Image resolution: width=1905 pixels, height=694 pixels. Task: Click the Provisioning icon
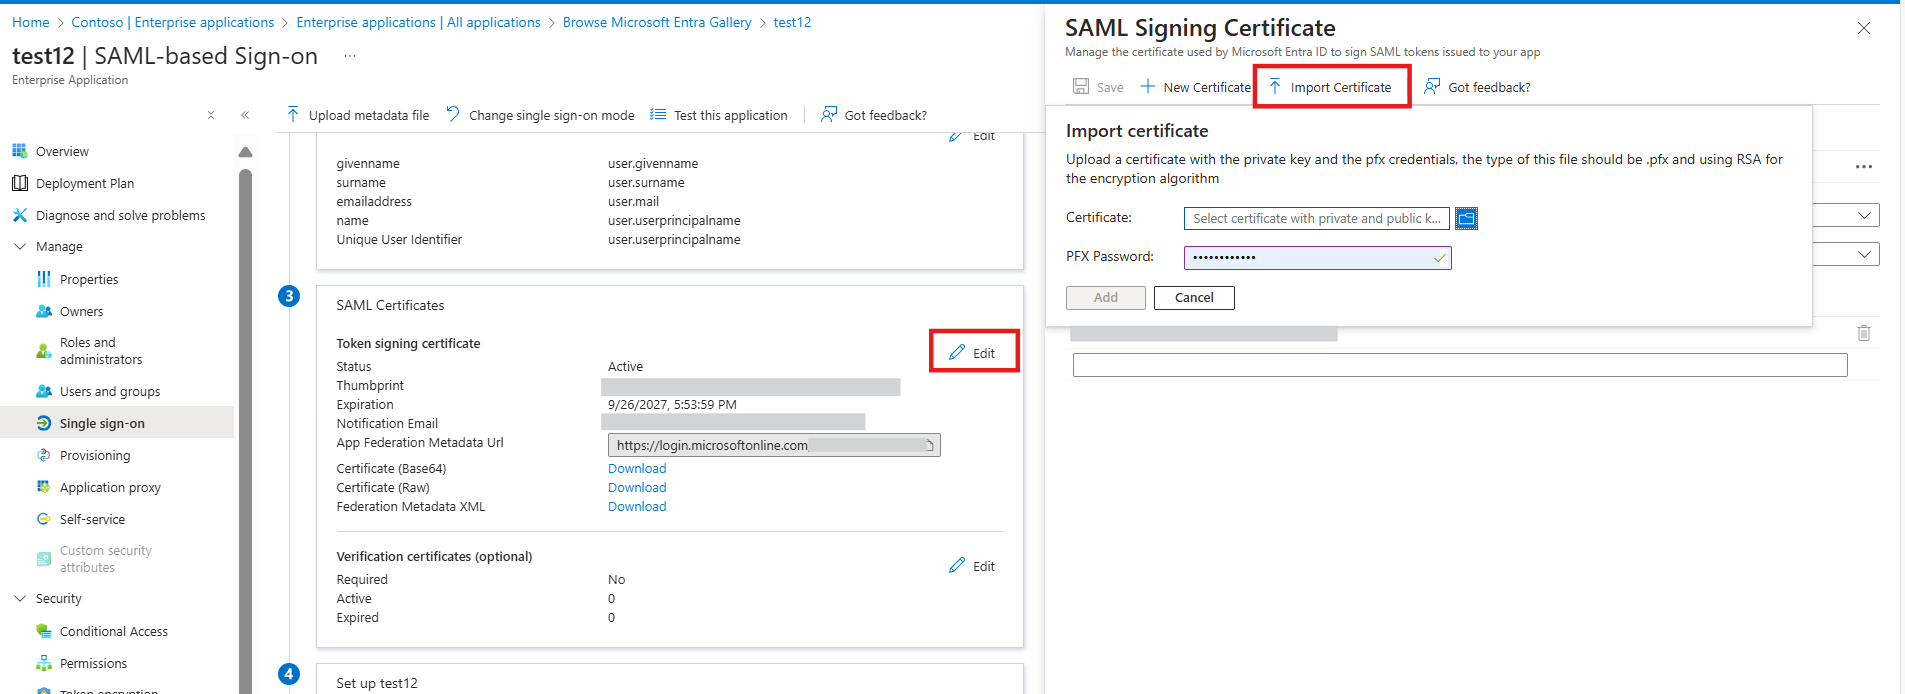tap(44, 455)
